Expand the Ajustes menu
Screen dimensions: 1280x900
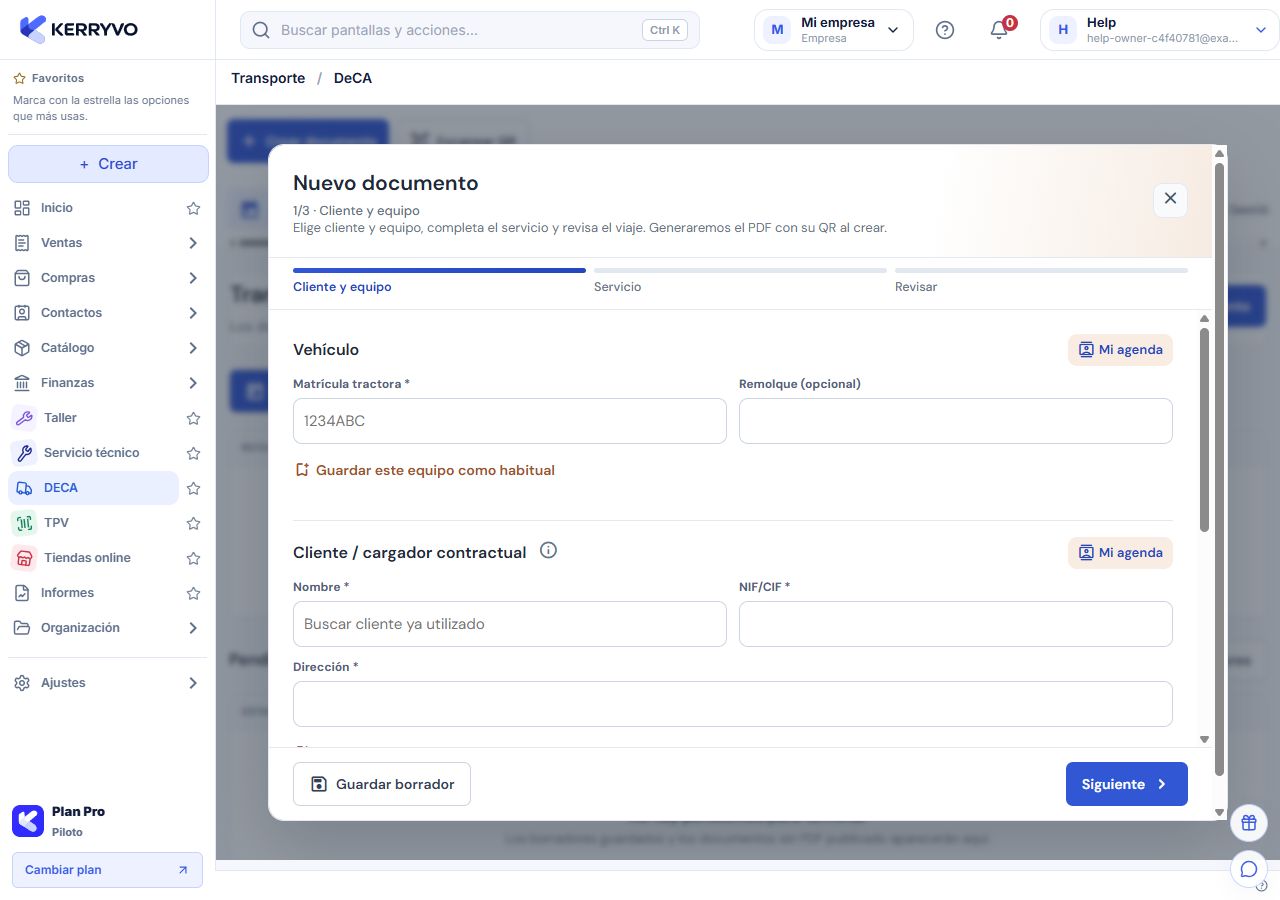point(193,683)
